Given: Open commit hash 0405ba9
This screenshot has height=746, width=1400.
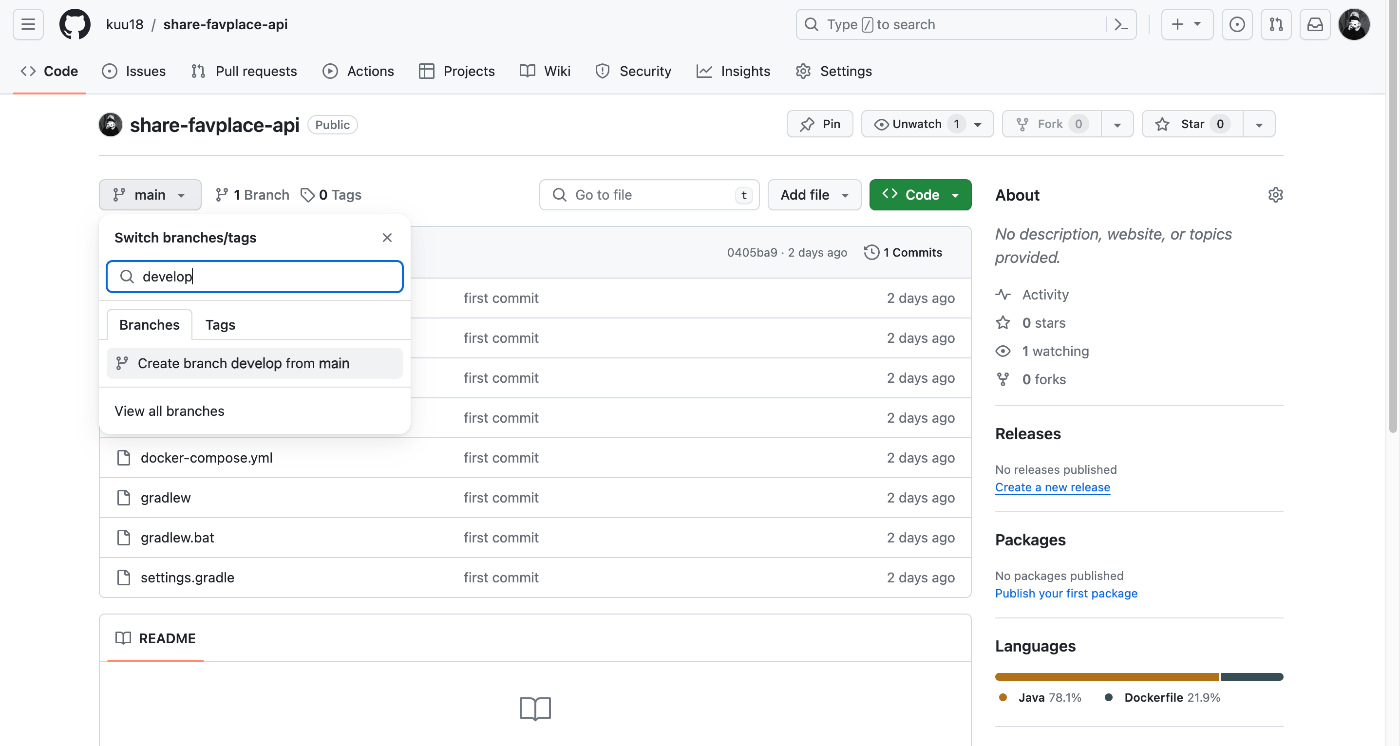Looking at the screenshot, I should pos(752,252).
